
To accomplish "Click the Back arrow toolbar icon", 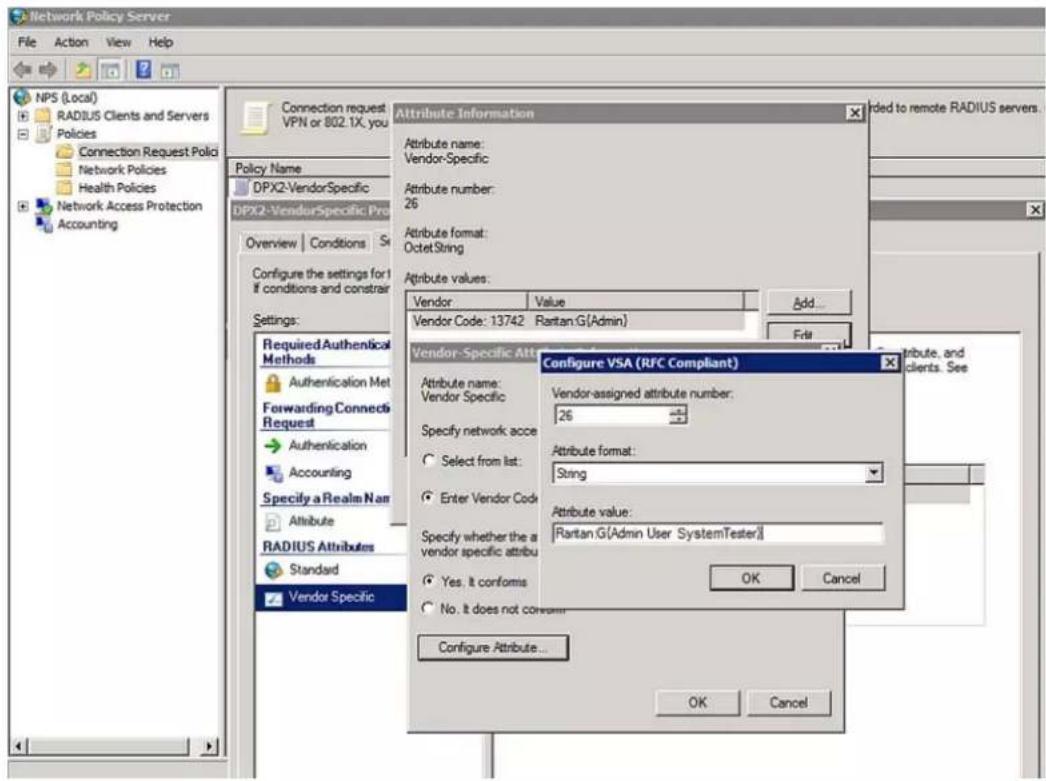I will click(x=22, y=69).
